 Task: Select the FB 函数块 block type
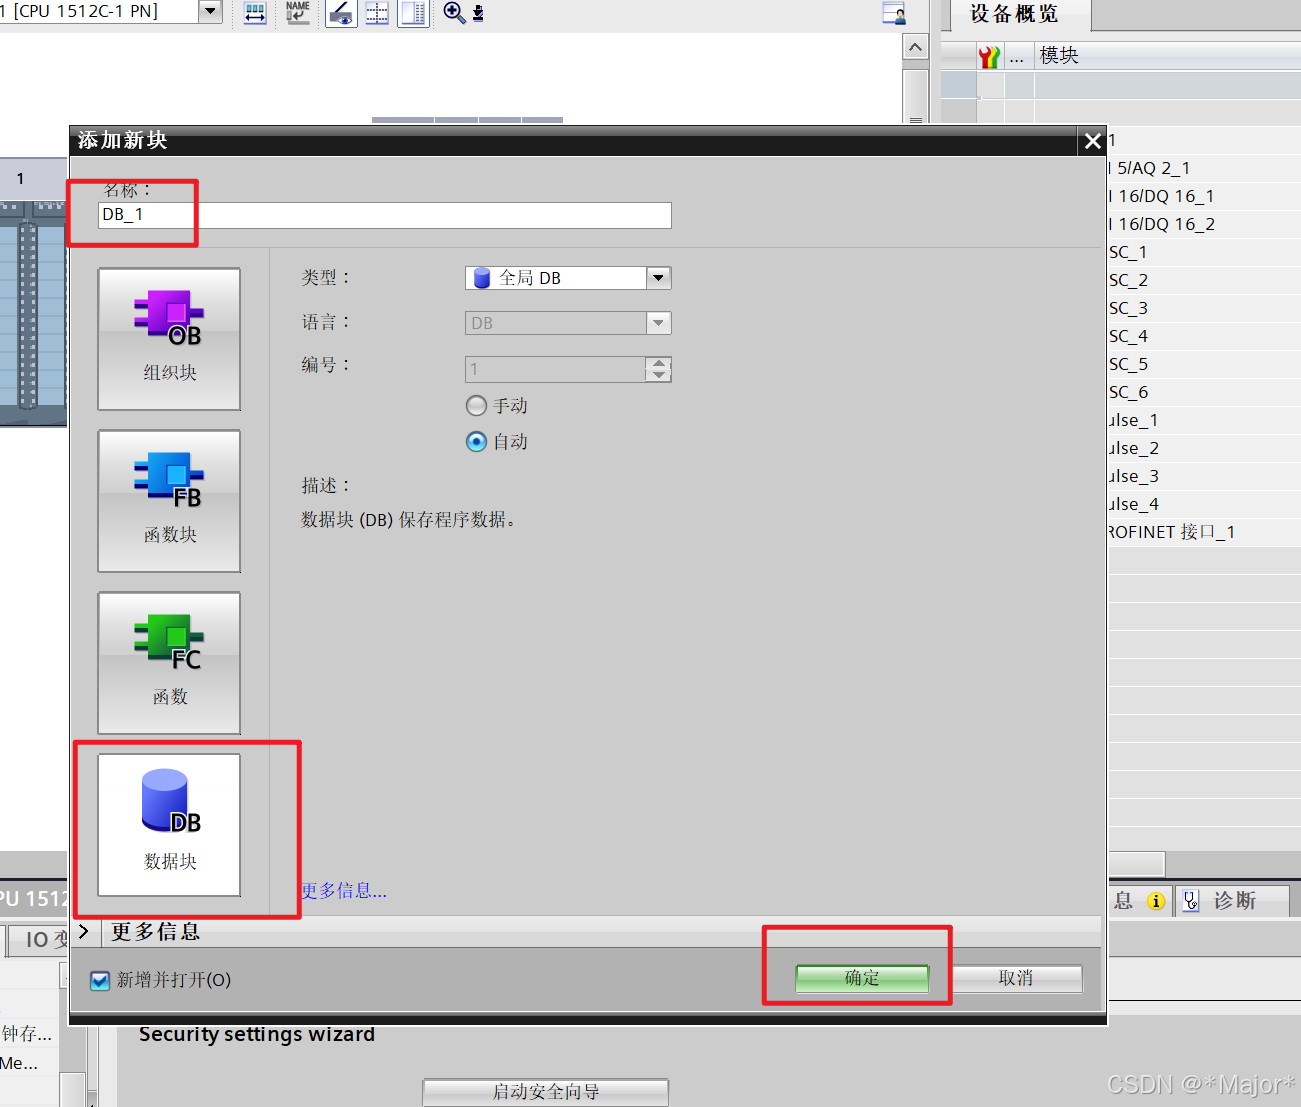(168, 500)
